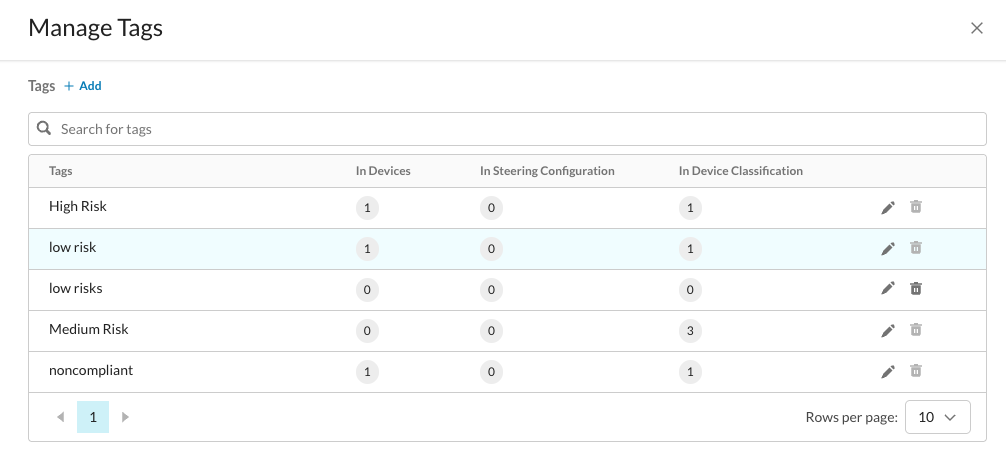Delete the Medium Risk tag
The height and width of the screenshot is (464, 1006).
point(916,330)
